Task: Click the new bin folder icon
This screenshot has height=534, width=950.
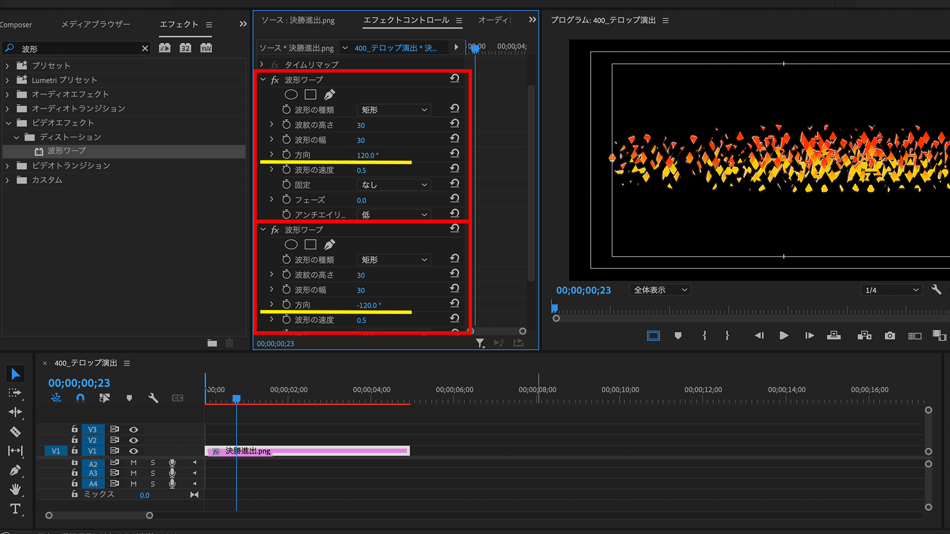Action: [212, 343]
